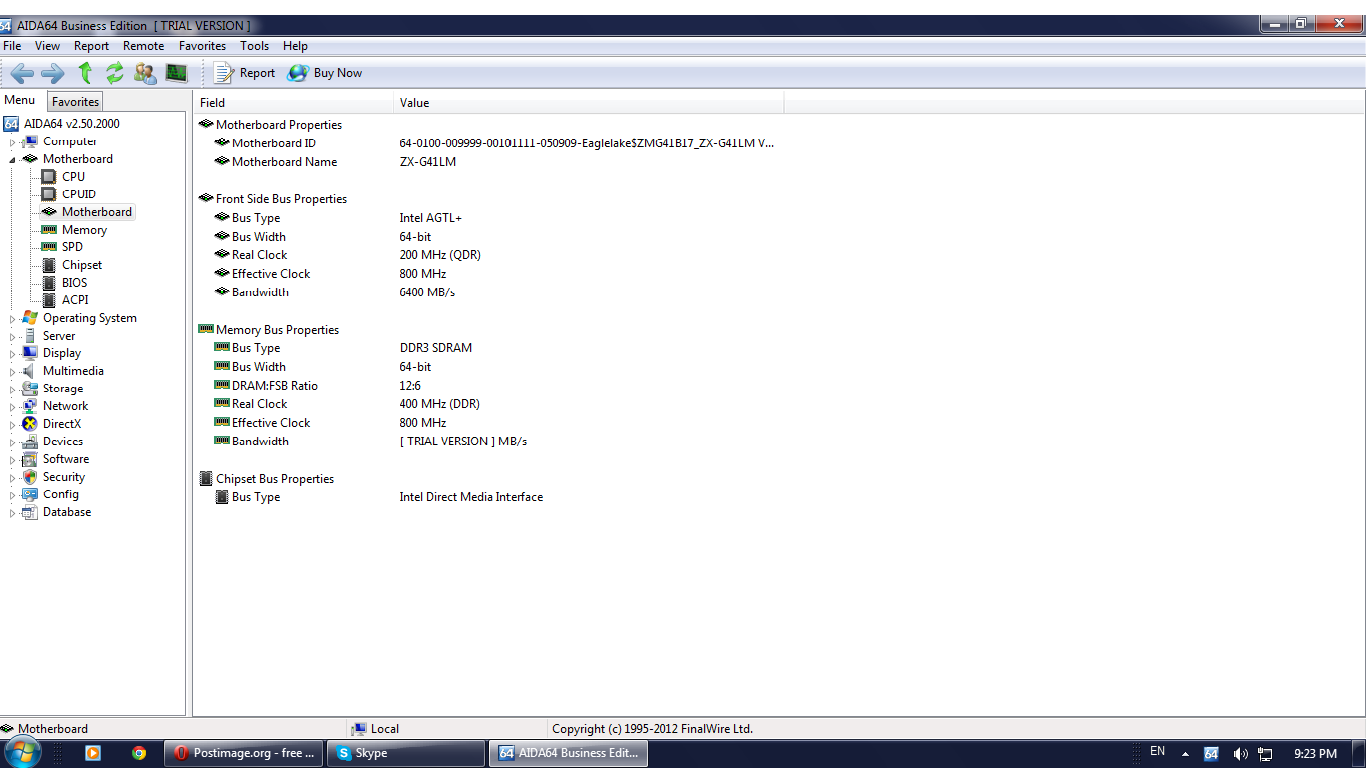Open the user management toolbar icon
The width and height of the screenshot is (1366, 768).
coord(145,73)
